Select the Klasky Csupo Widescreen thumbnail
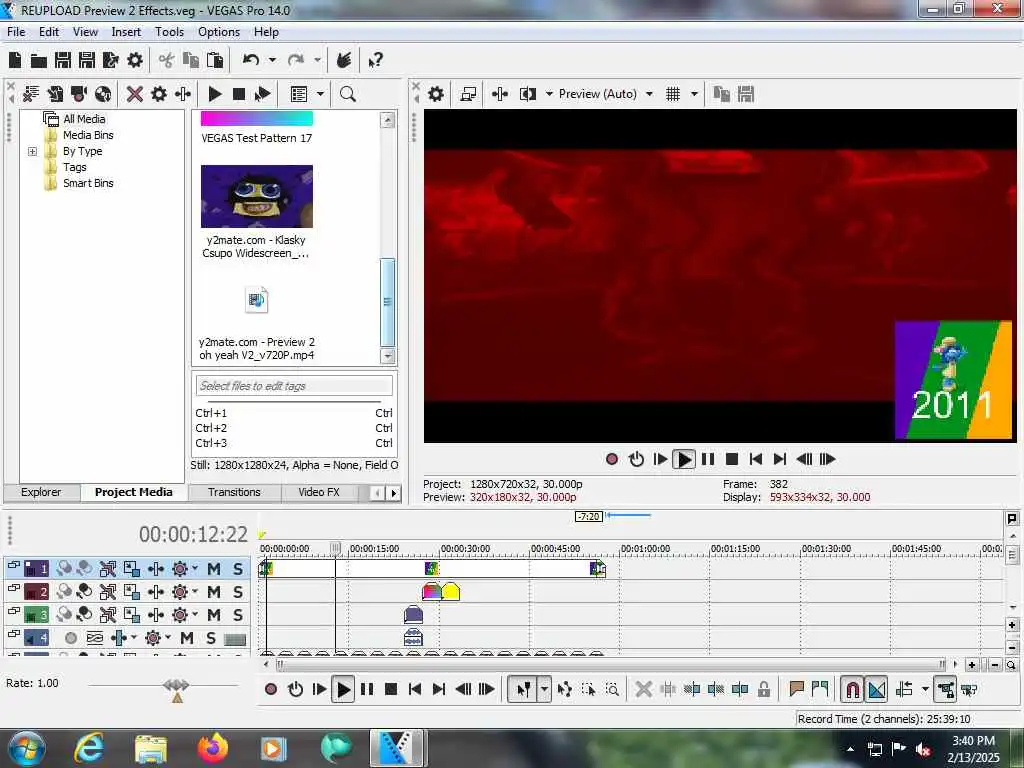Screen dimensions: 1024x768 (x=257, y=196)
